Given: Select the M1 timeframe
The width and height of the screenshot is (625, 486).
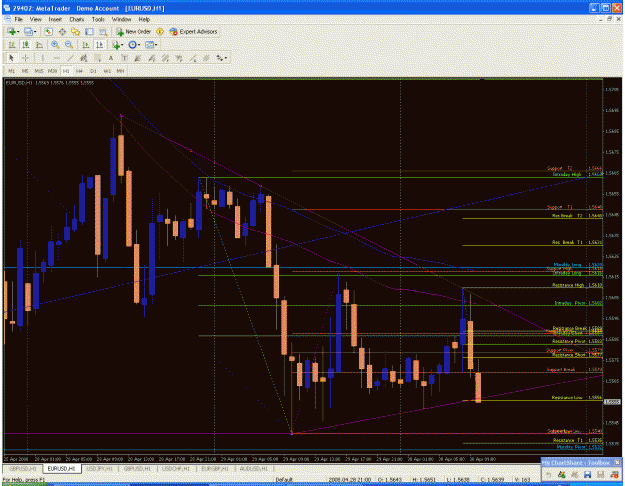Looking at the screenshot, I should pos(12,71).
